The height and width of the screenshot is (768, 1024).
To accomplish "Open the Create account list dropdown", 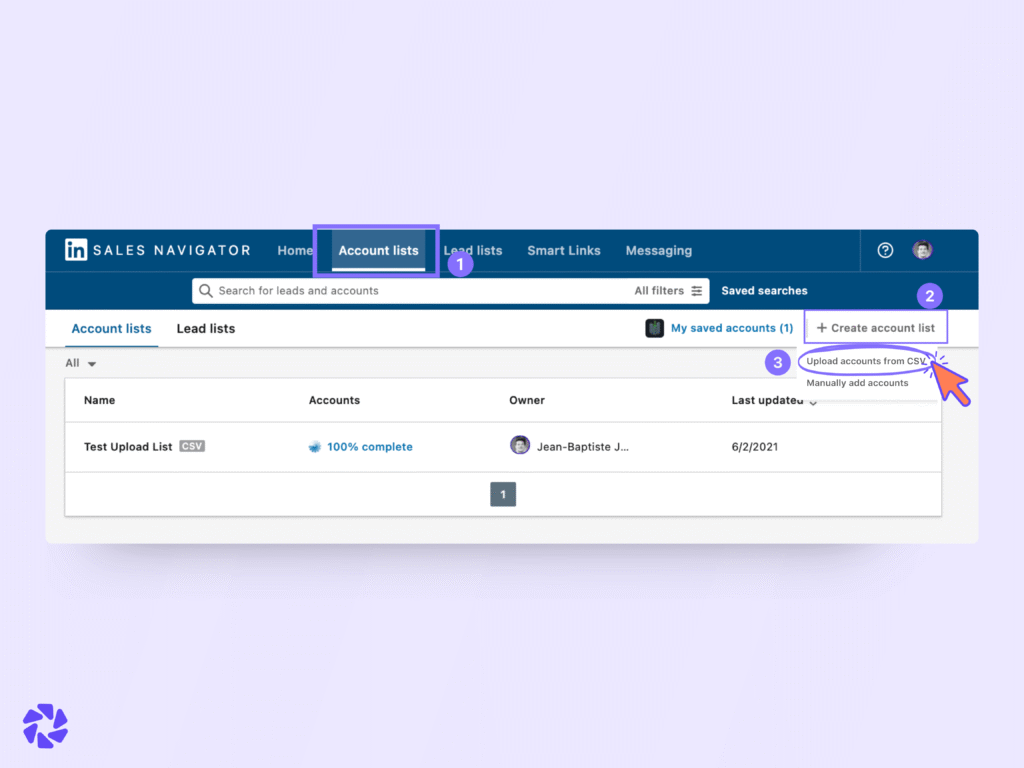I will 876,327.
